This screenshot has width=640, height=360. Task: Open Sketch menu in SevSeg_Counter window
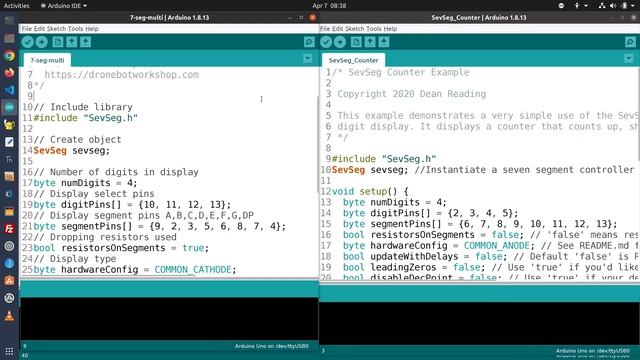355,29
